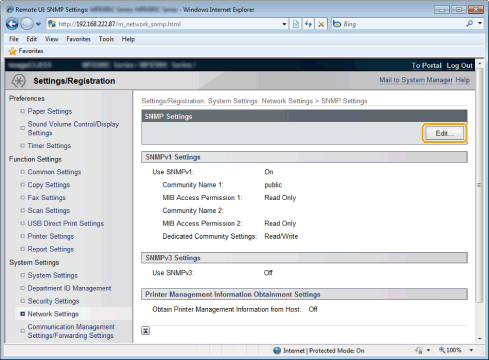Click the SNMPv3 Settings section header

pos(304,258)
